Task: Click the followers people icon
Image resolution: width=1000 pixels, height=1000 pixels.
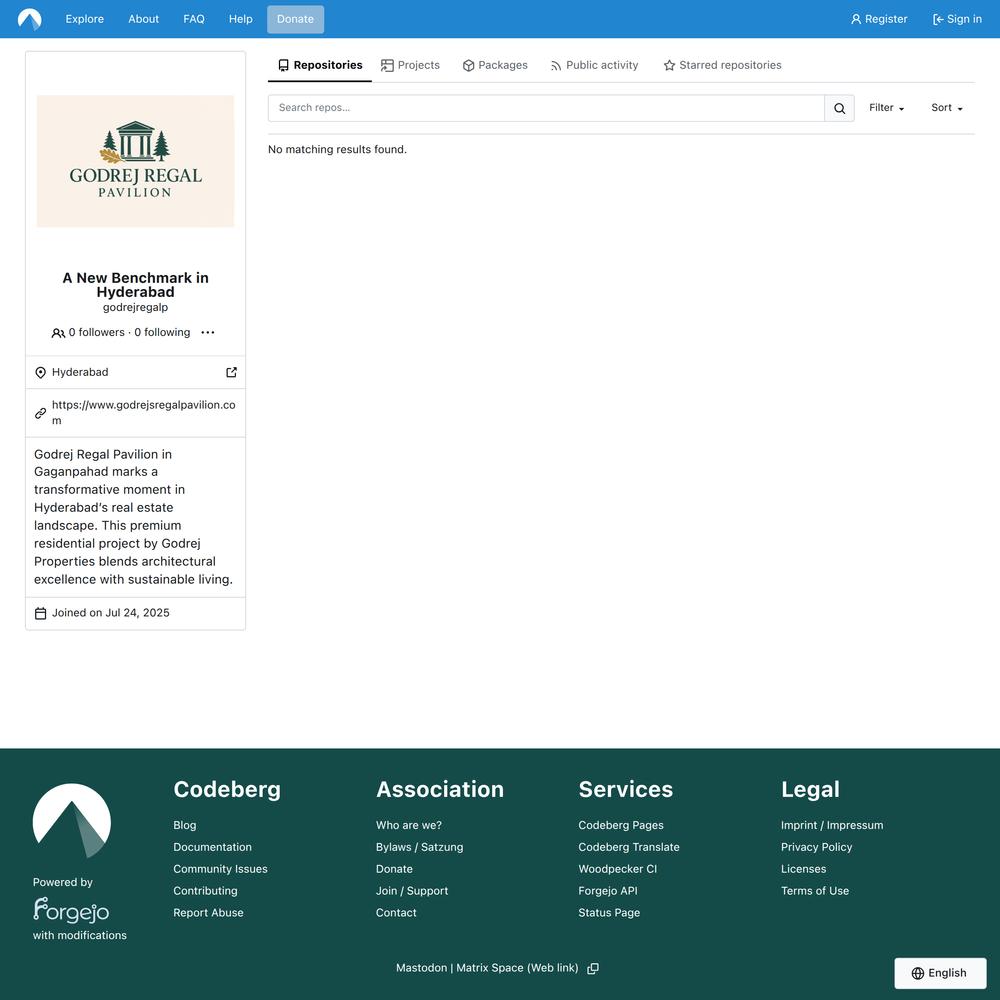Action: pyautogui.click(x=58, y=333)
